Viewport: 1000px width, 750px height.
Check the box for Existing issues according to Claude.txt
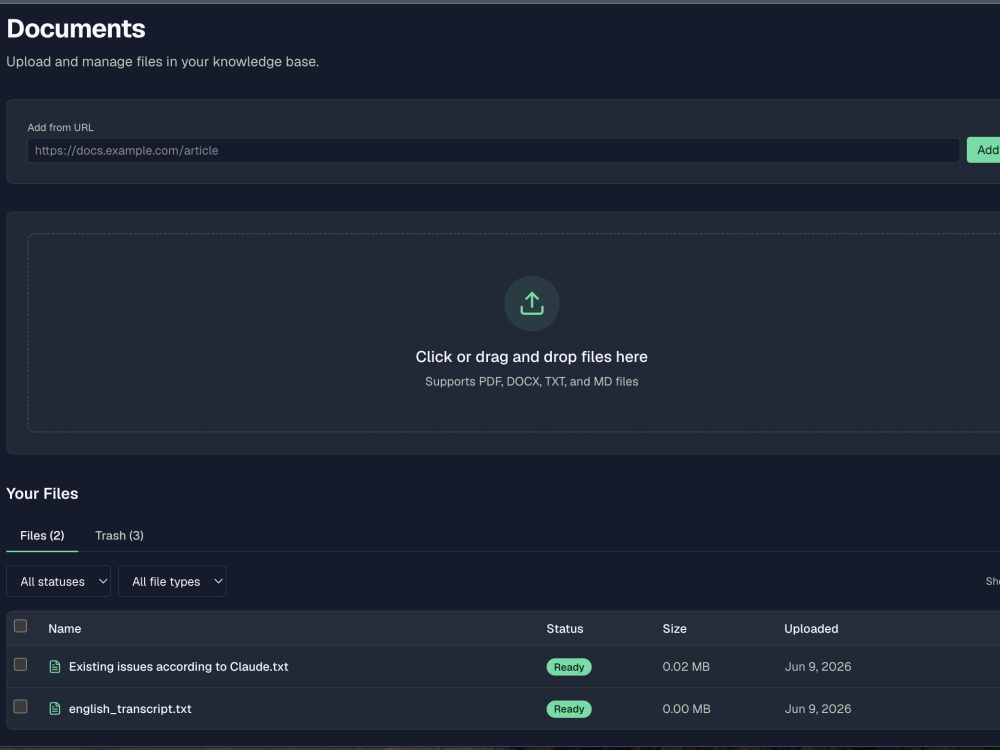[x=20, y=665]
